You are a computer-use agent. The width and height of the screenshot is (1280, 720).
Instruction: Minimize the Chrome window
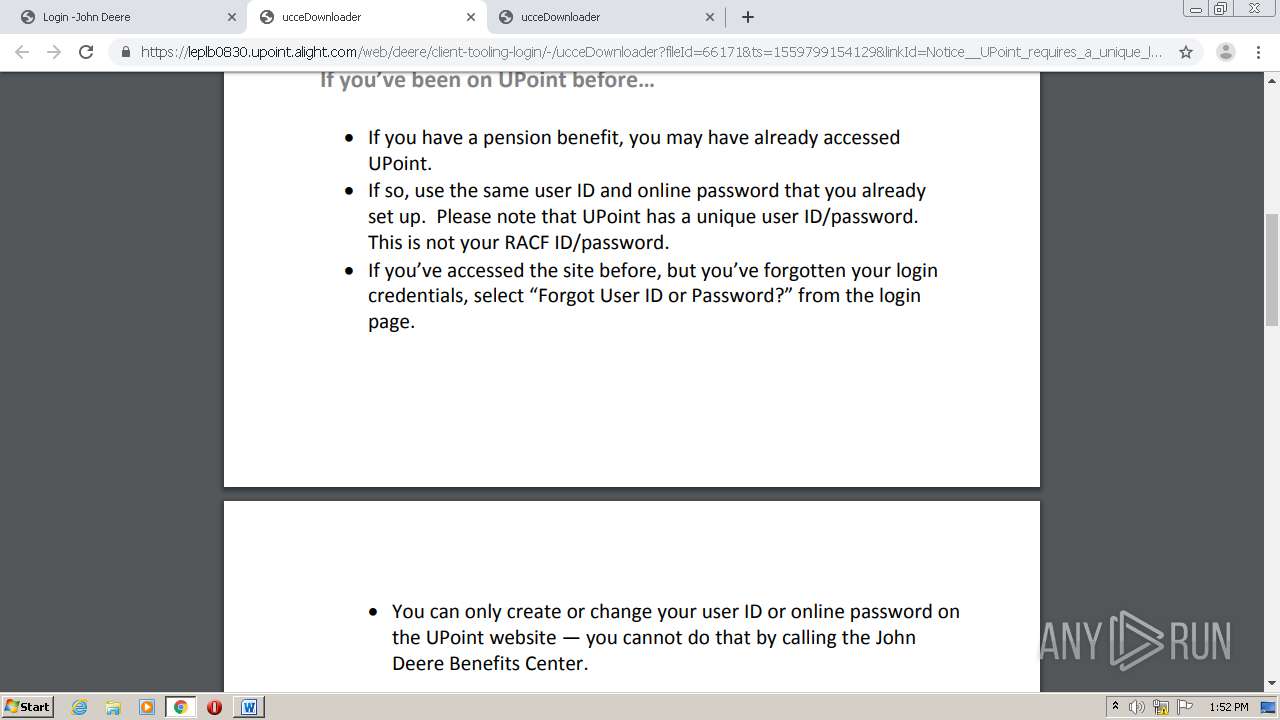(1195, 9)
